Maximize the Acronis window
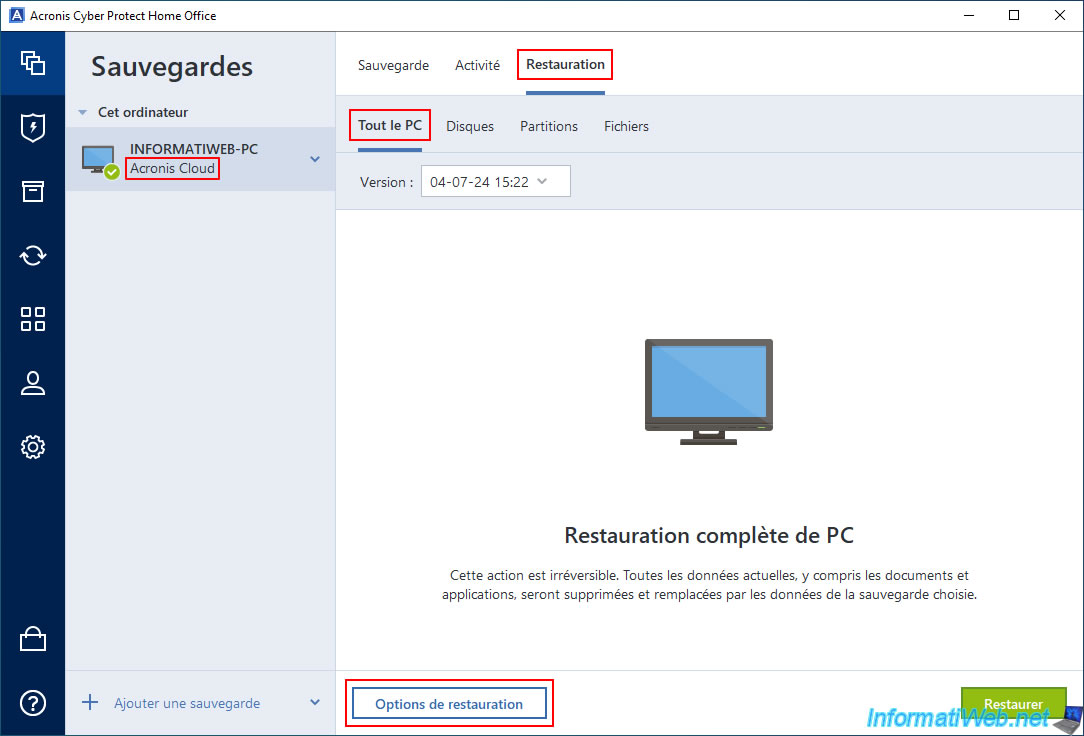The height and width of the screenshot is (736, 1084). click(x=1013, y=15)
